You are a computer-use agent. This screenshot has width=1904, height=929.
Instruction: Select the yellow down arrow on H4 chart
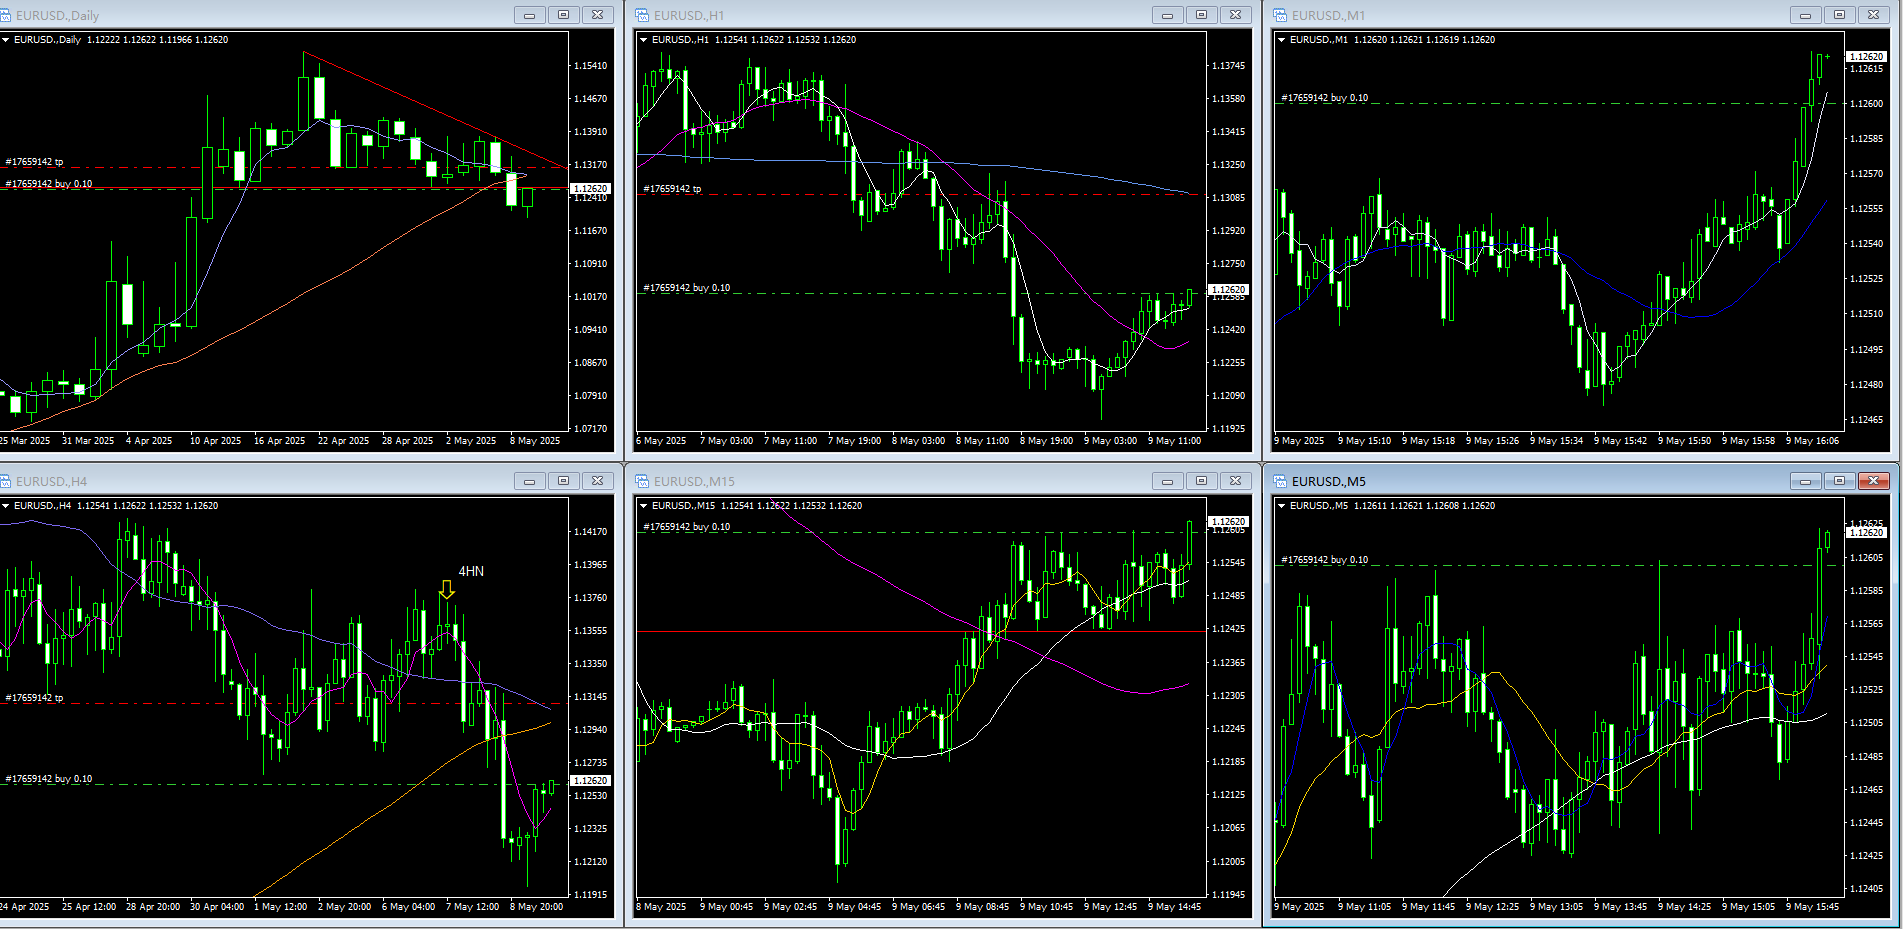click(447, 590)
